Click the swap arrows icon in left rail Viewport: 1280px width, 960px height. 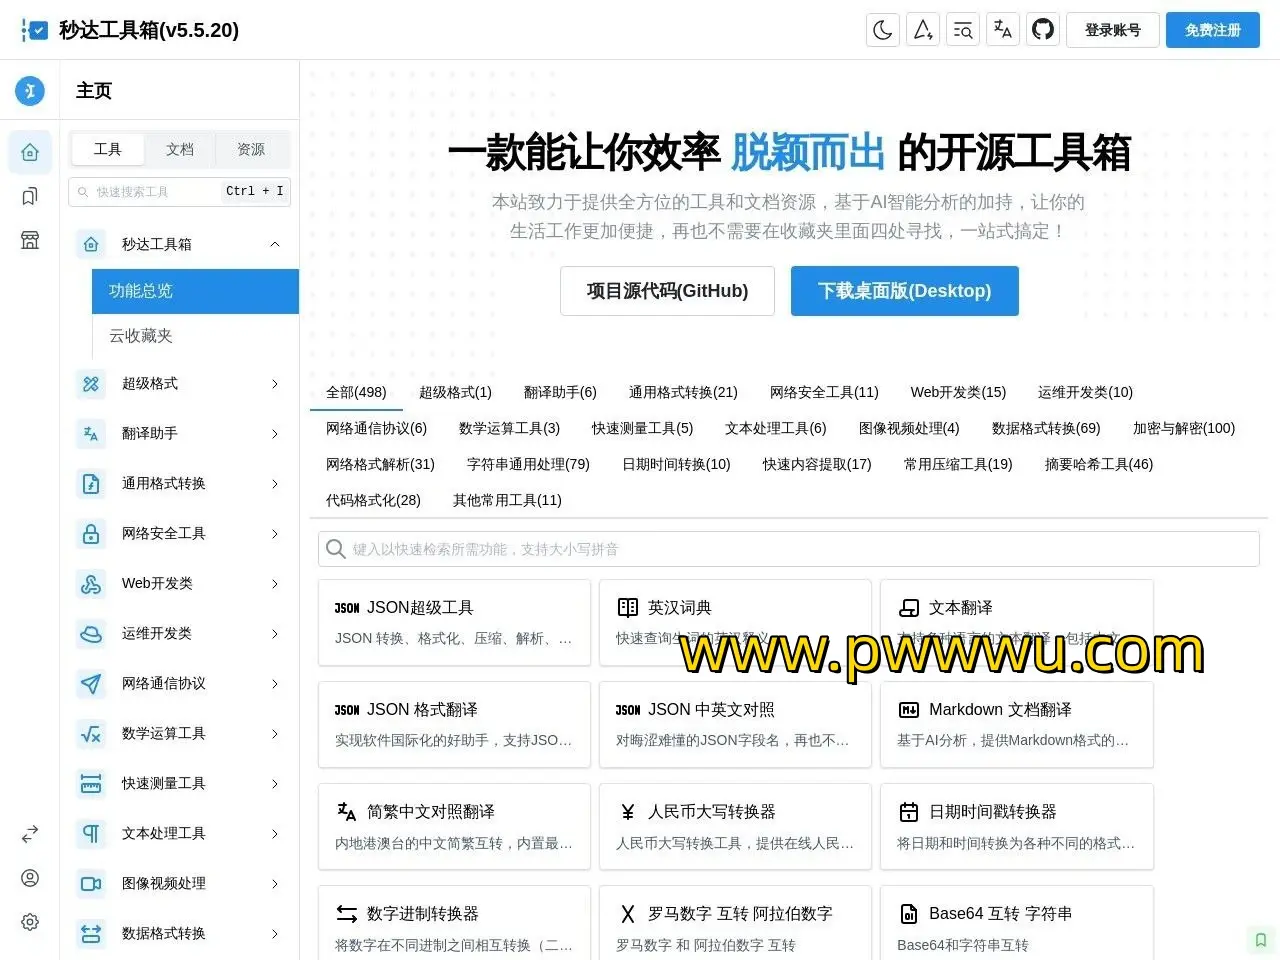[30, 834]
